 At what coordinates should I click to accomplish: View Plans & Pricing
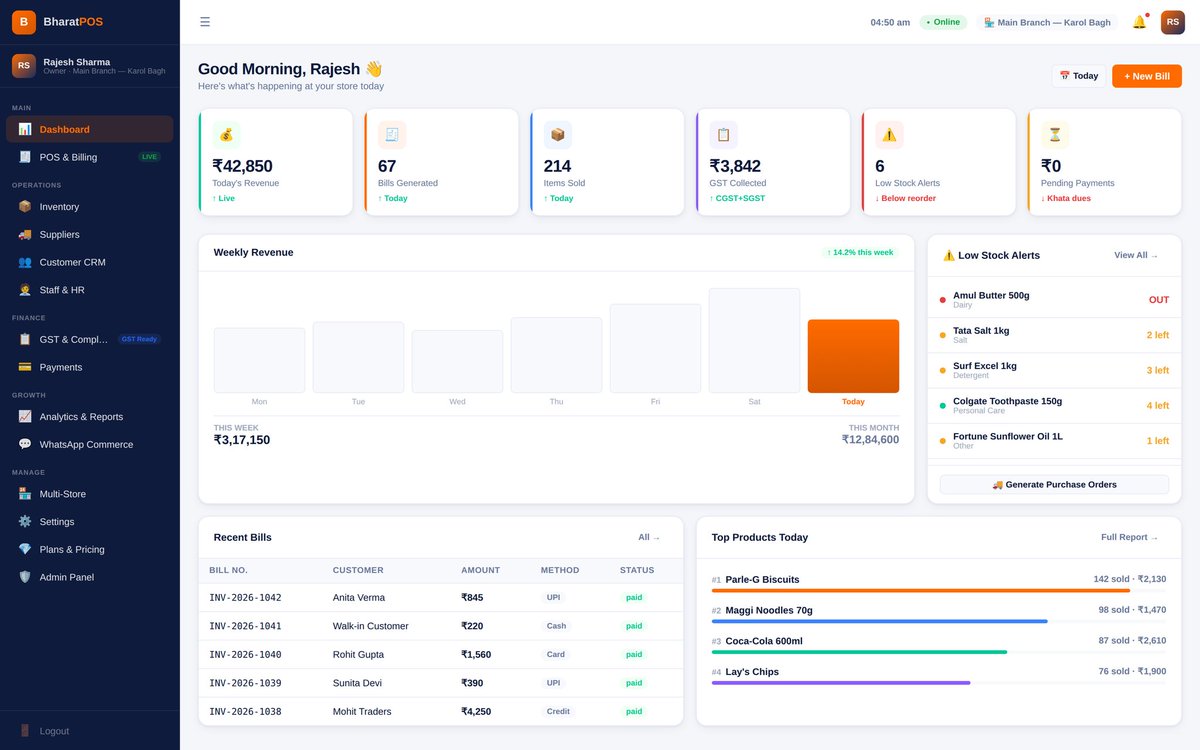click(90, 549)
